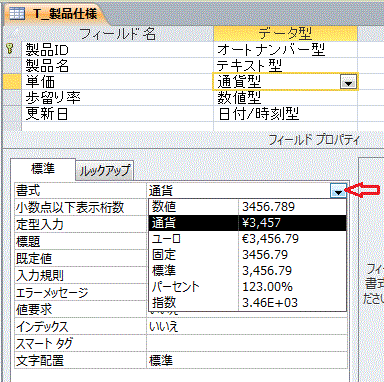Click the 更新日 field name cell
The height and width of the screenshot is (382, 384).
coord(118,114)
